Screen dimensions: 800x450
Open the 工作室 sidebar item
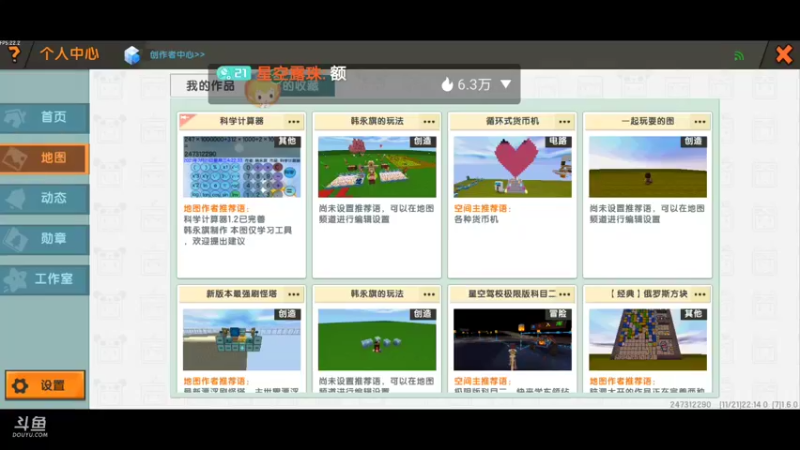pos(44,279)
